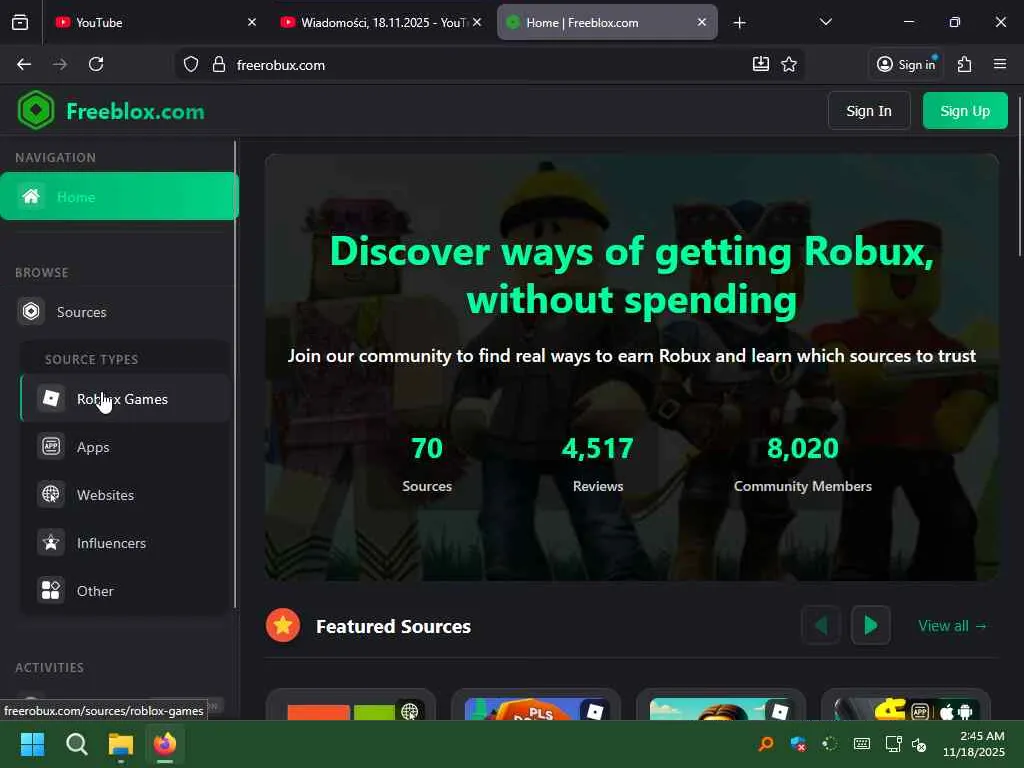This screenshot has height=768, width=1024.
Task: Switch to the YouTube tab
Action: pyautogui.click(x=155, y=22)
